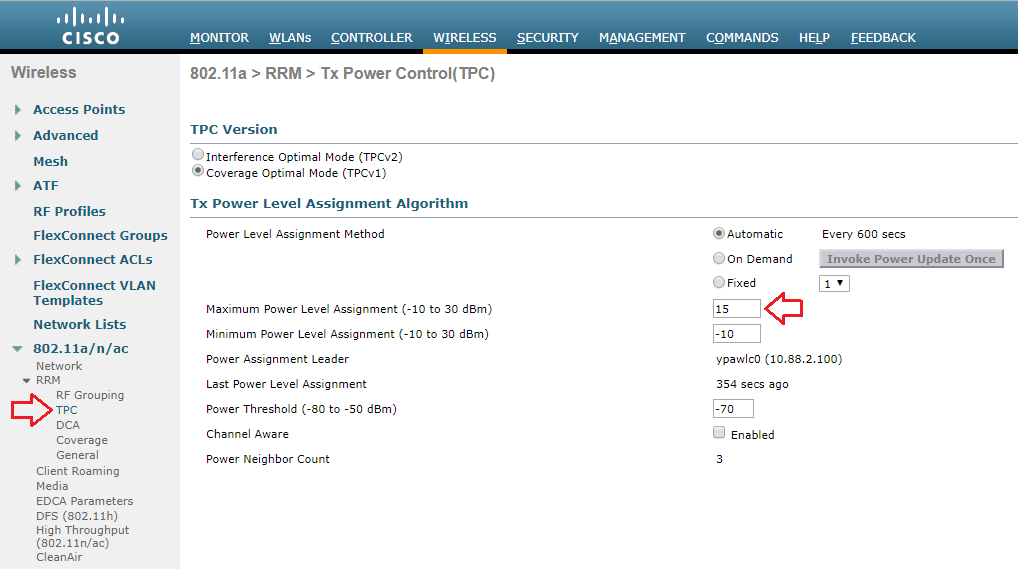Open the Mesh link
The image size is (1018, 569).
pyautogui.click(x=51, y=162)
